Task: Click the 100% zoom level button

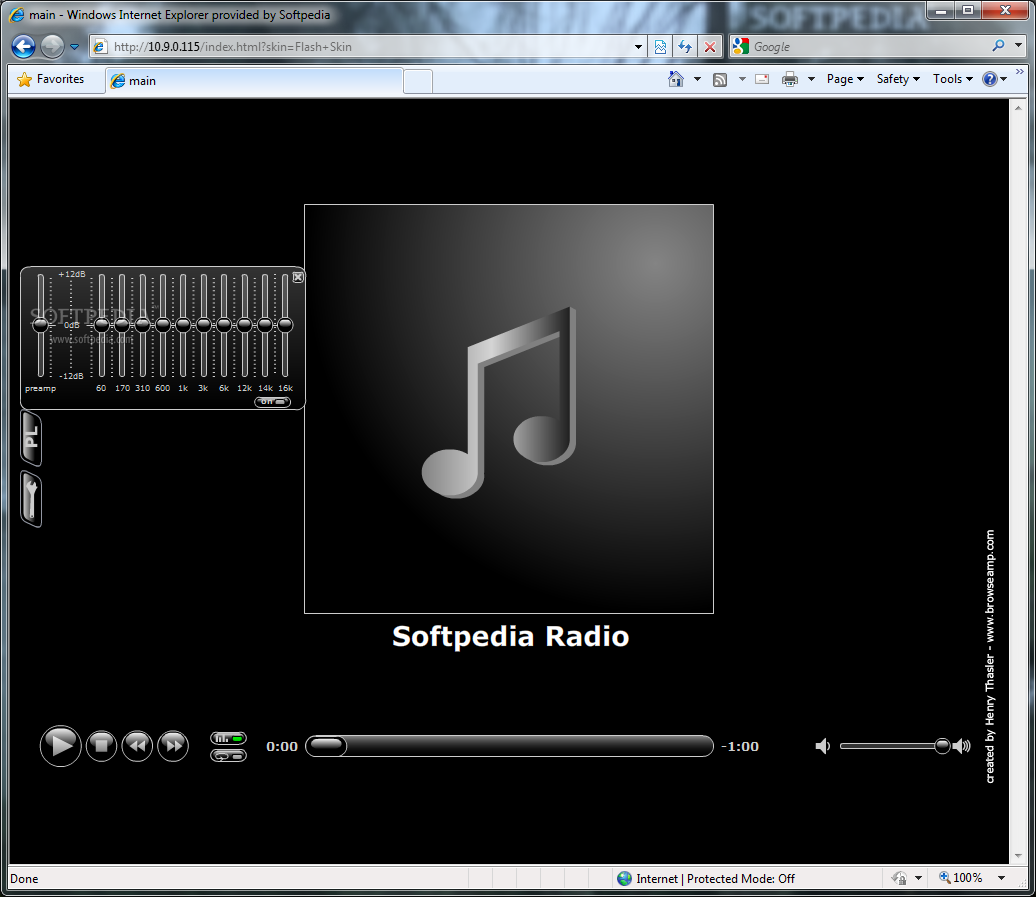Action: coord(961,878)
